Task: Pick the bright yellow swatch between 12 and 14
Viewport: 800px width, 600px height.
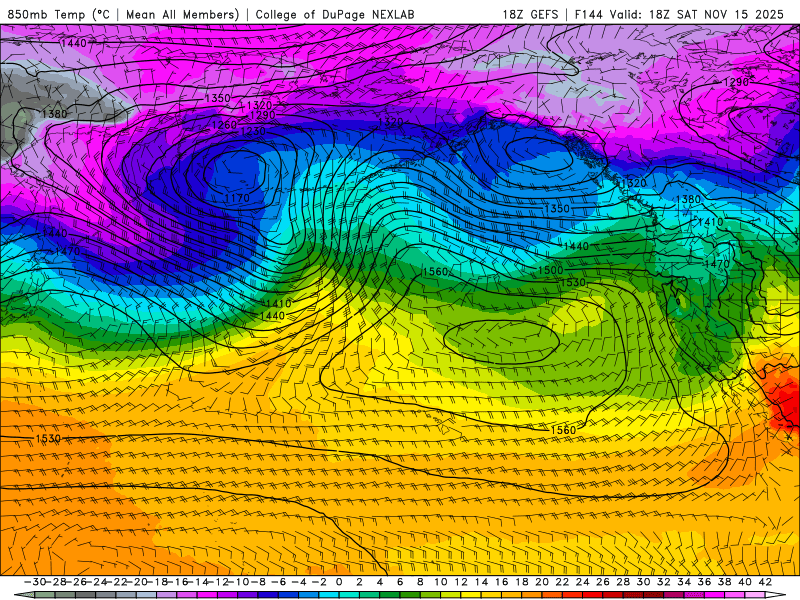Action: 471,596
